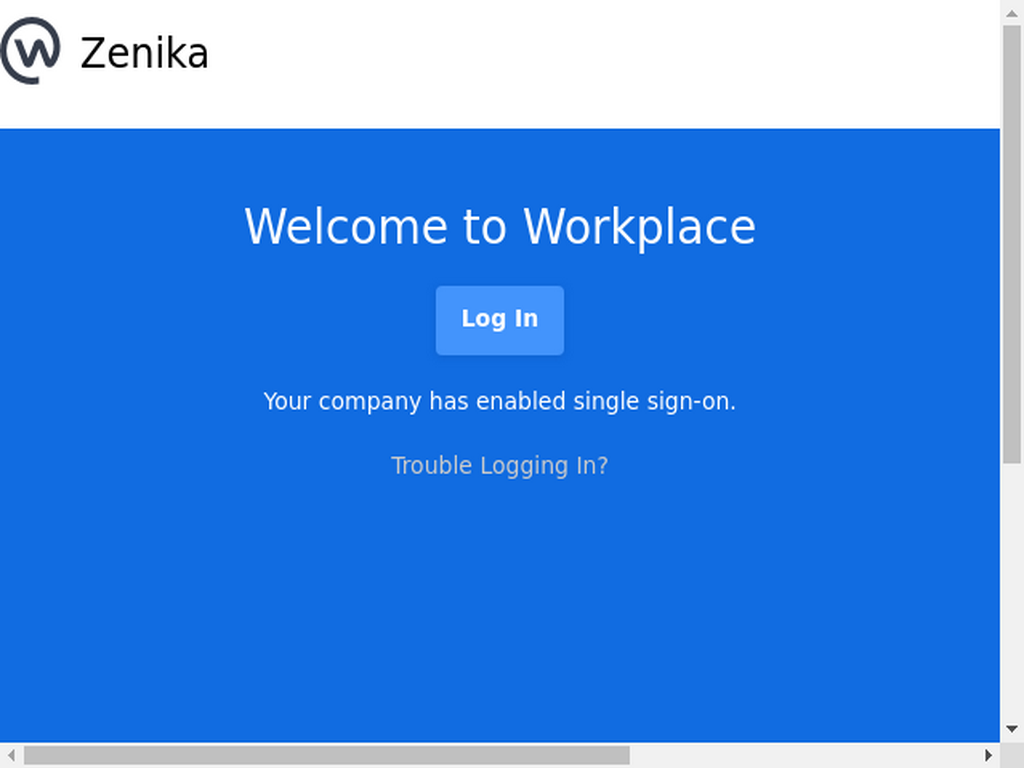This screenshot has width=1024, height=768.
Task: Click the word Workplace in the heading
Action: [x=639, y=228]
